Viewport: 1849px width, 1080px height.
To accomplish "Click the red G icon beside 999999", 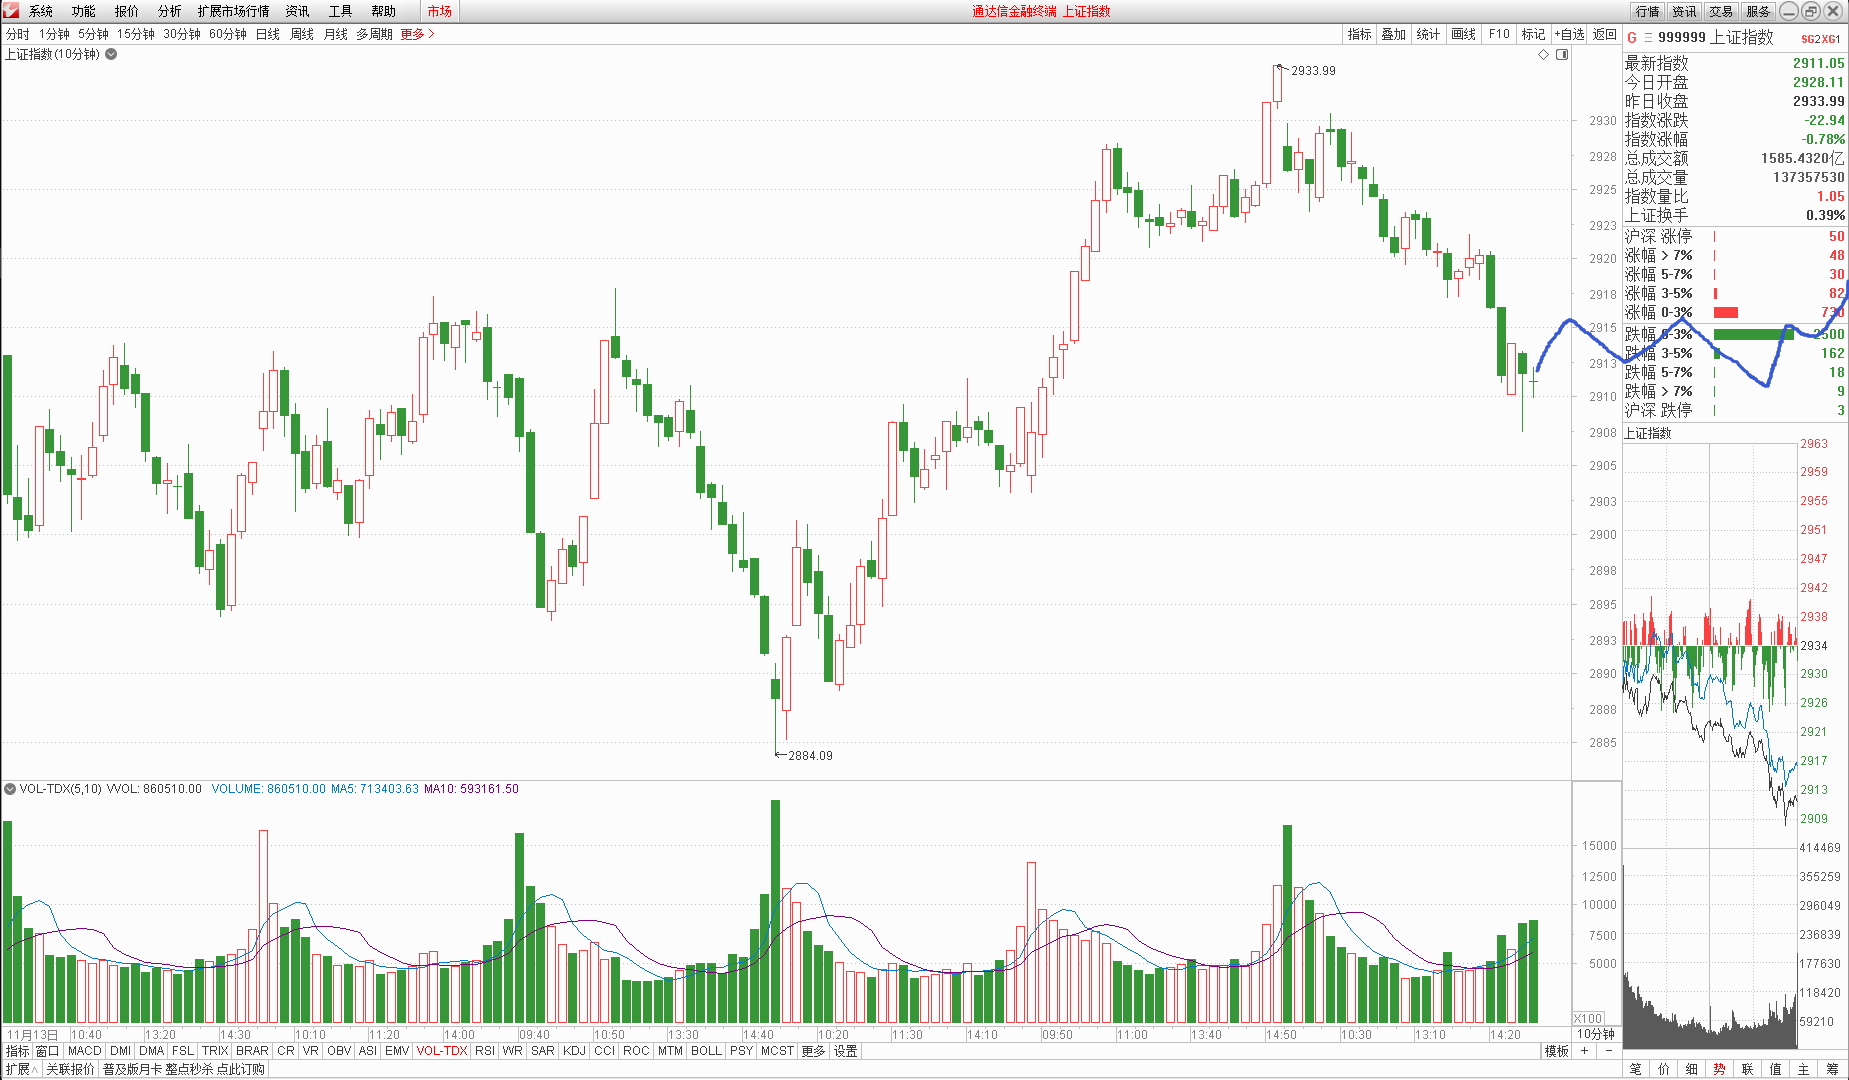I will [1632, 38].
